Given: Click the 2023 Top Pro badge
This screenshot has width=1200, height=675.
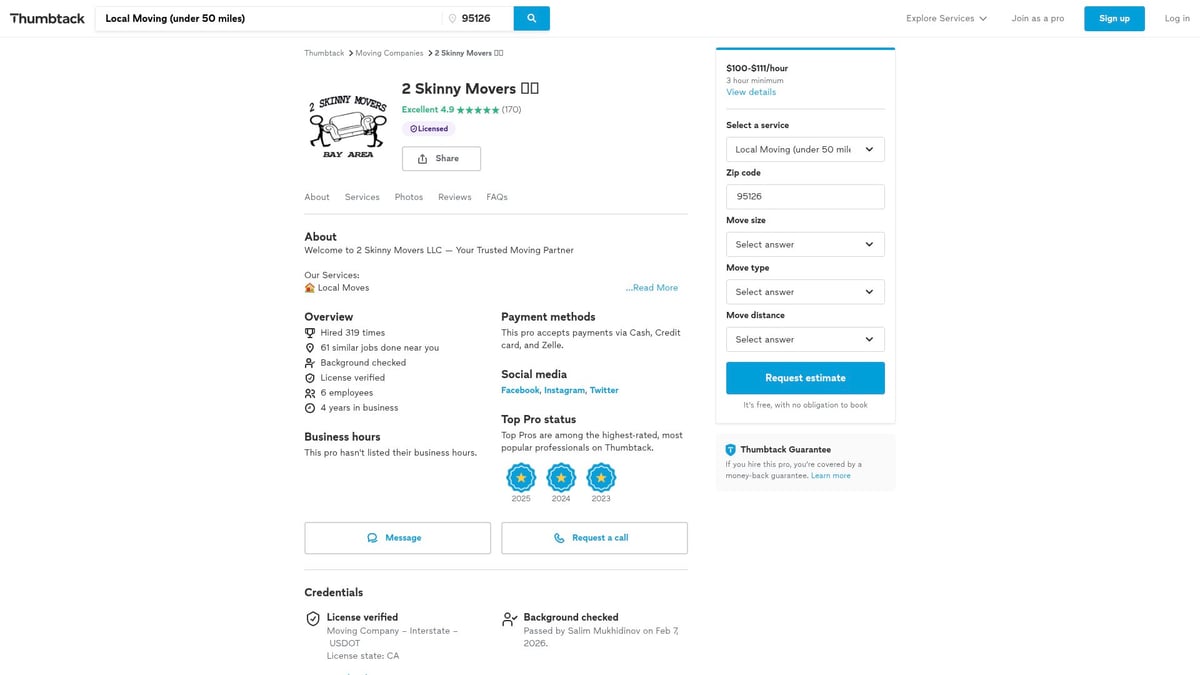Looking at the screenshot, I should [x=601, y=477].
